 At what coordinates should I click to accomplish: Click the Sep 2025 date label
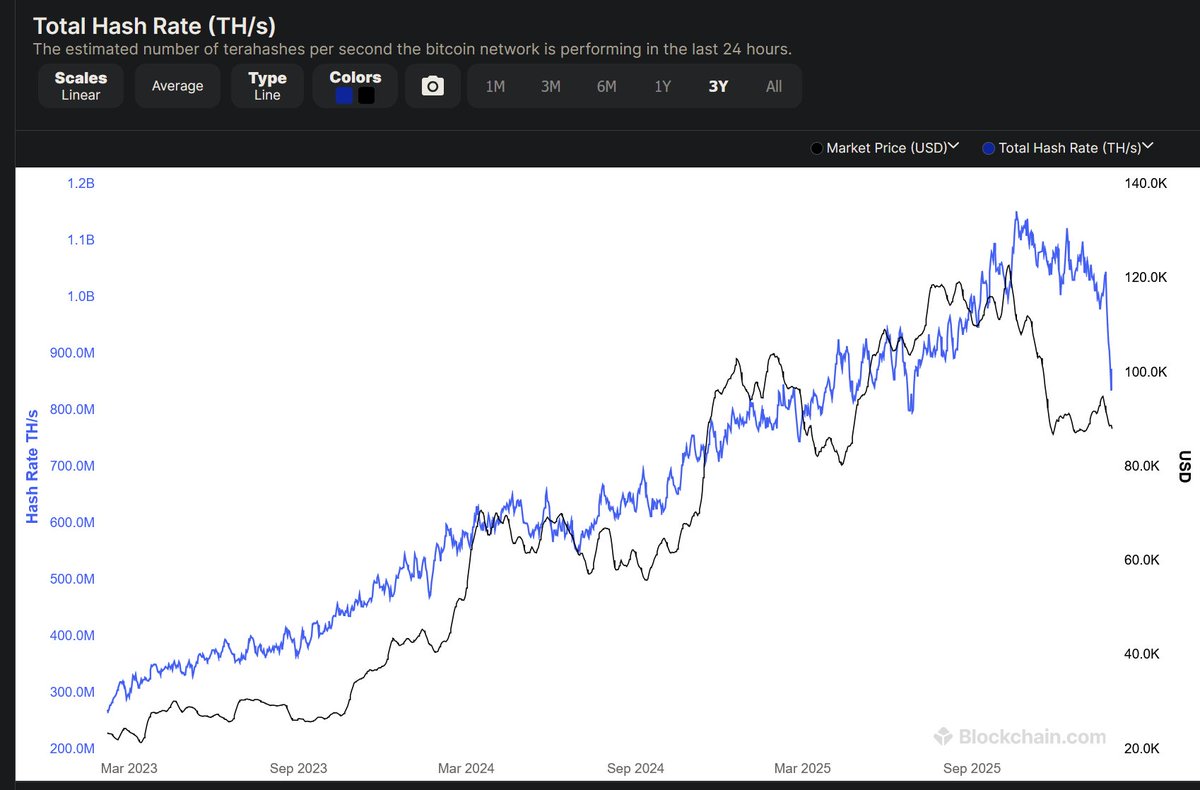(x=971, y=769)
